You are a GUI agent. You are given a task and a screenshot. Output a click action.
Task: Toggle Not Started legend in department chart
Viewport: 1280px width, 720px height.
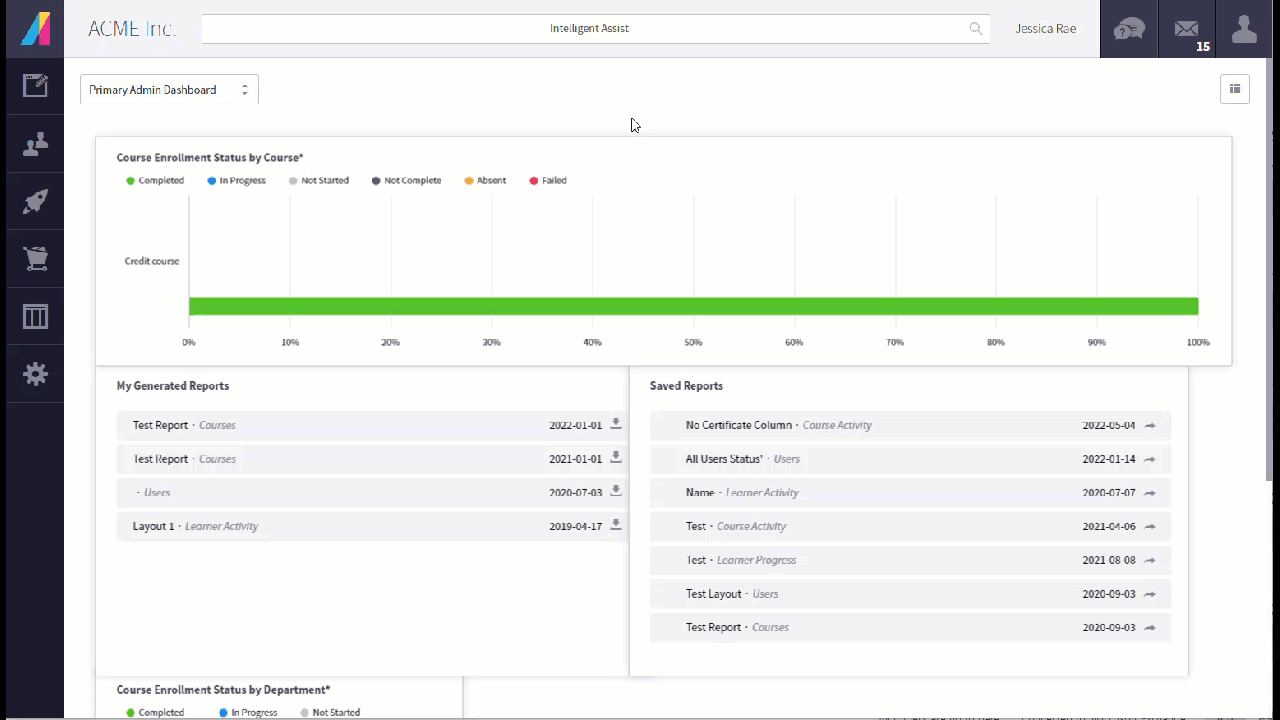[x=330, y=713]
